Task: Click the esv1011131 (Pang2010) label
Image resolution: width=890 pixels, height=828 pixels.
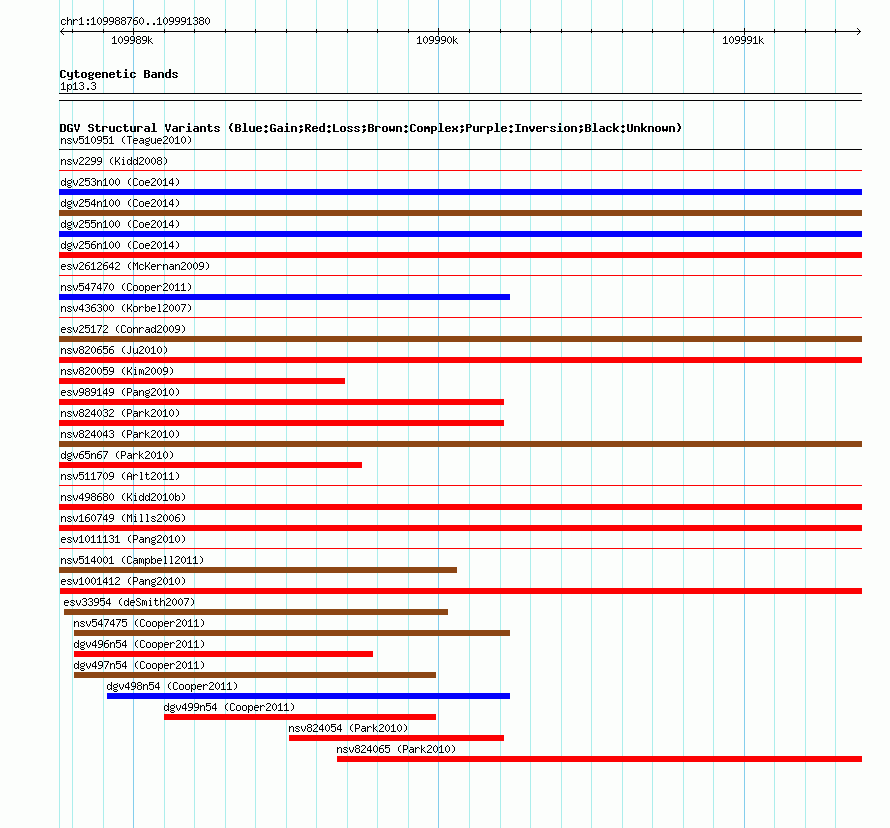Action: click(123, 539)
